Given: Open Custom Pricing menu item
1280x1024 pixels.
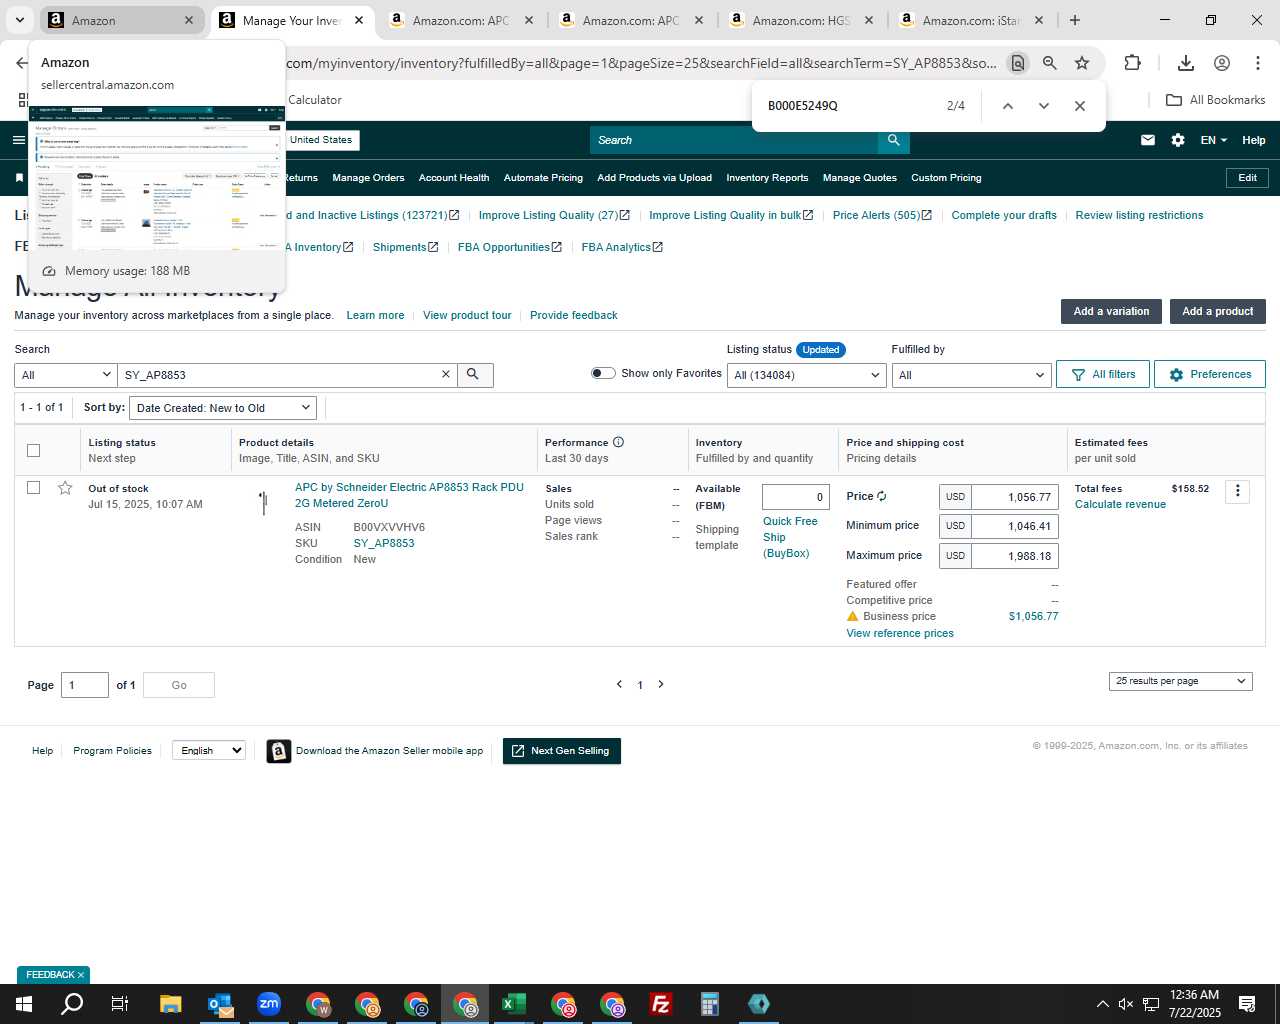Looking at the screenshot, I should click(x=946, y=178).
